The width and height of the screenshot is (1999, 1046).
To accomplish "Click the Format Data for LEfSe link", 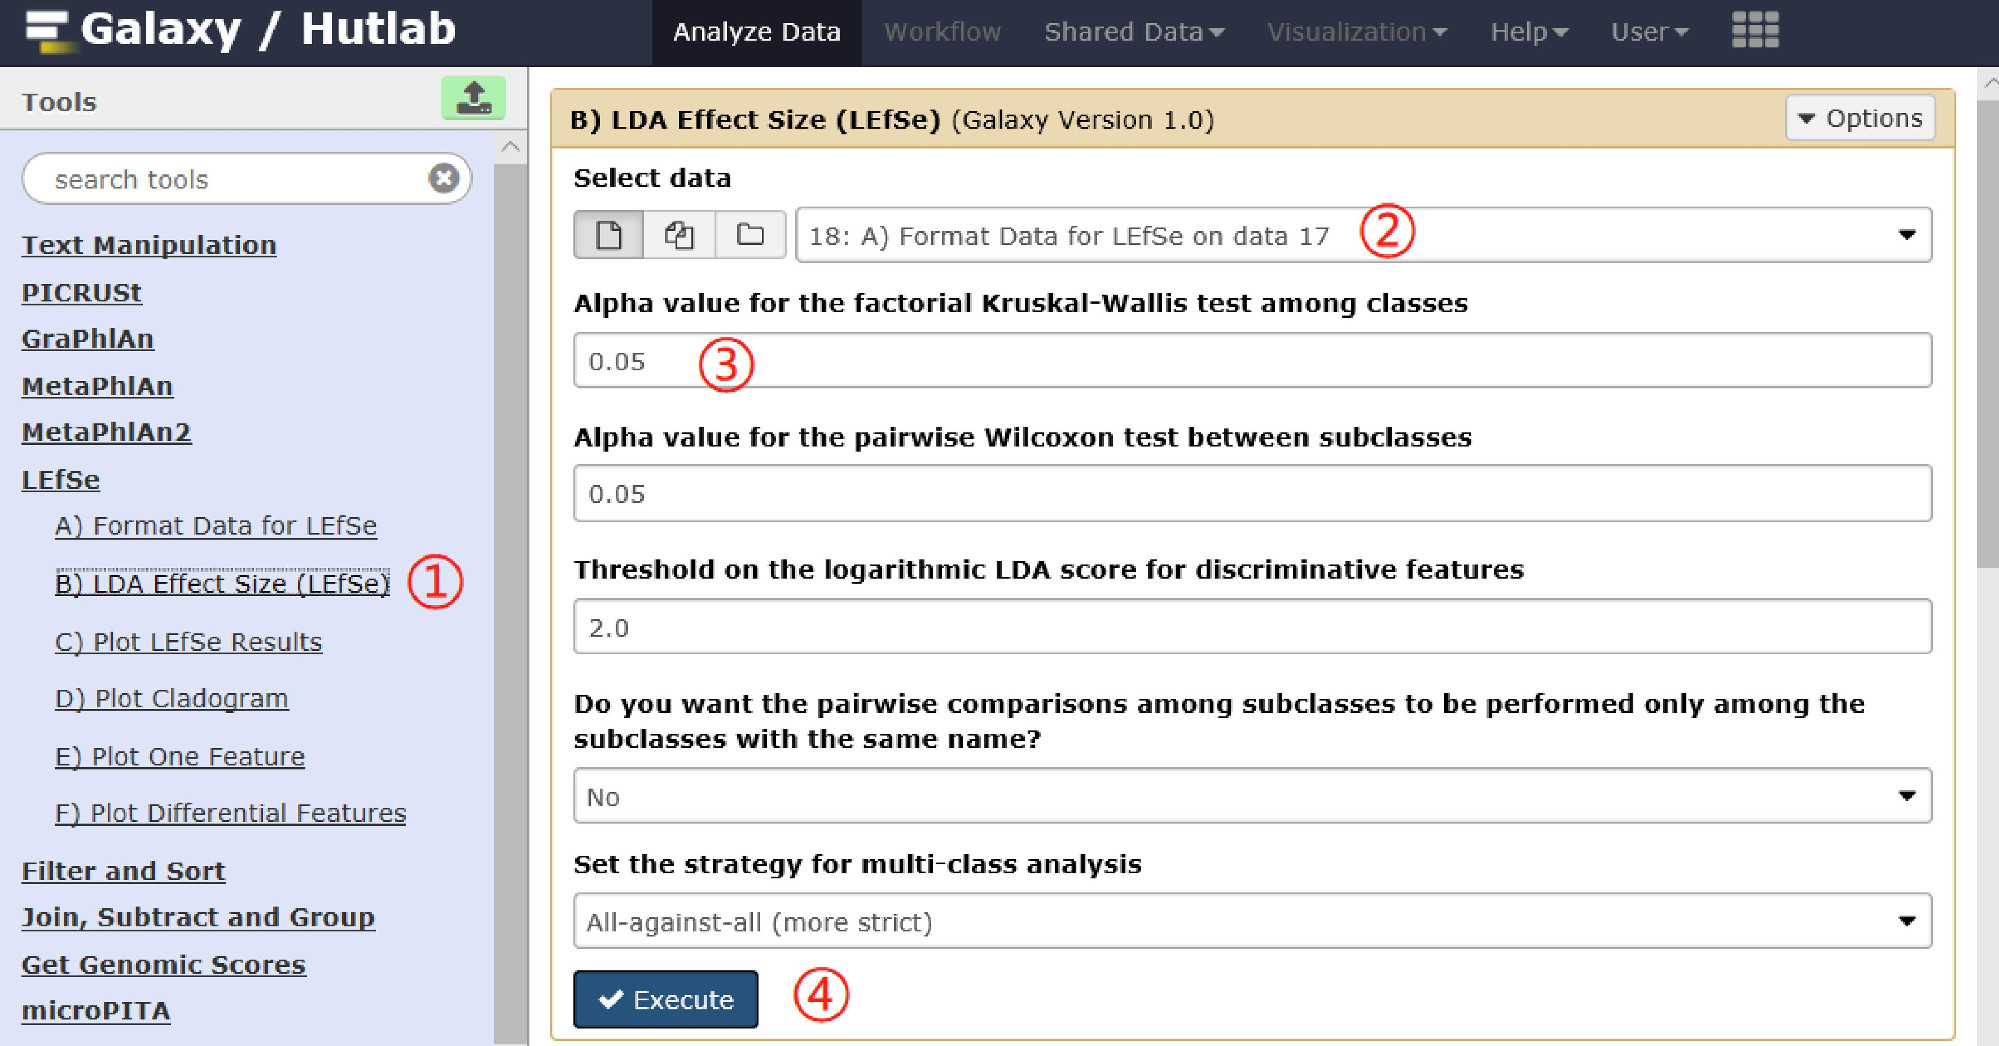I will click(x=215, y=526).
